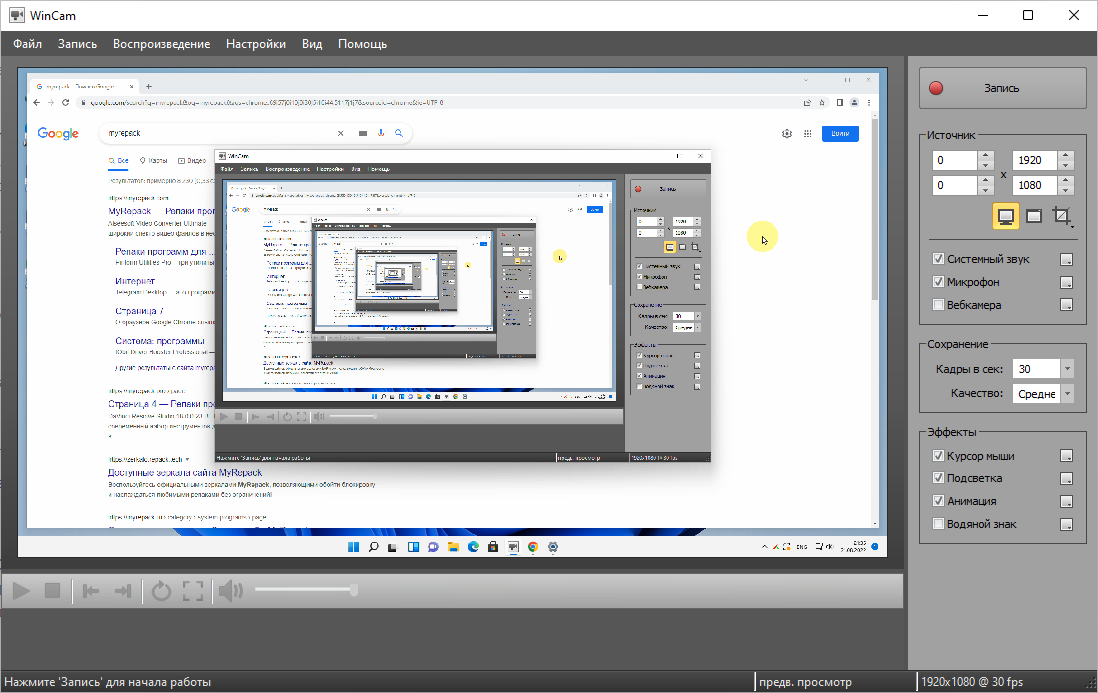Open Микрофон settings options button
The width and height of the screenshot is (1098, 693).
[1067, 283]
